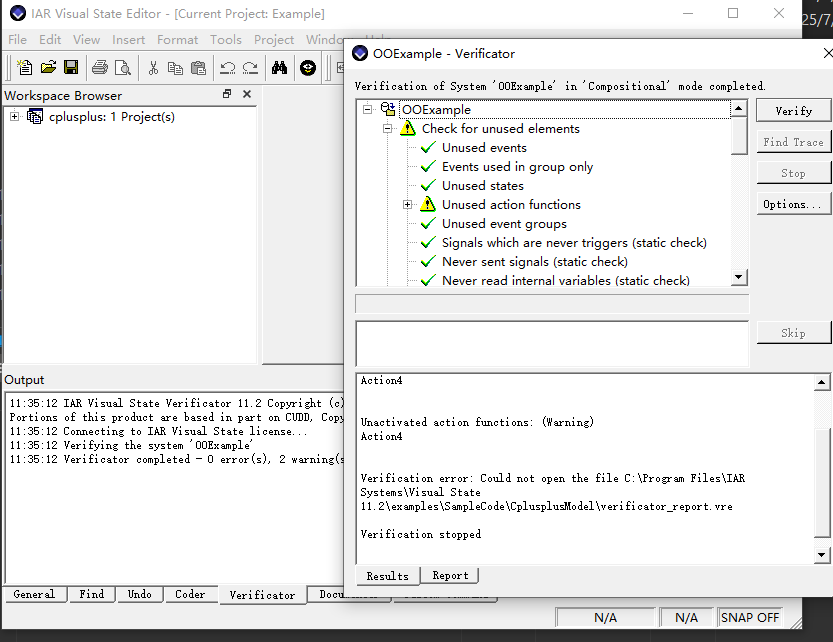Expand the cplusplus workspace node
833x642 pixels.
click(x=14, y=116)
